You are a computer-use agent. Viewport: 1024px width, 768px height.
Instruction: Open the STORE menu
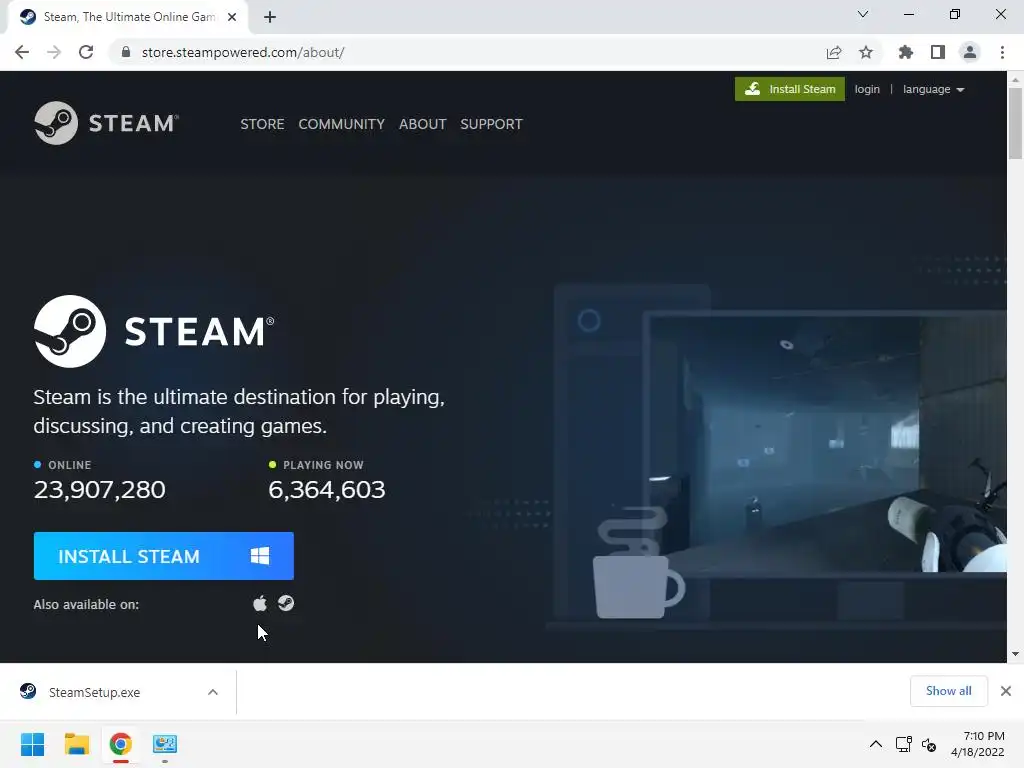262,124
